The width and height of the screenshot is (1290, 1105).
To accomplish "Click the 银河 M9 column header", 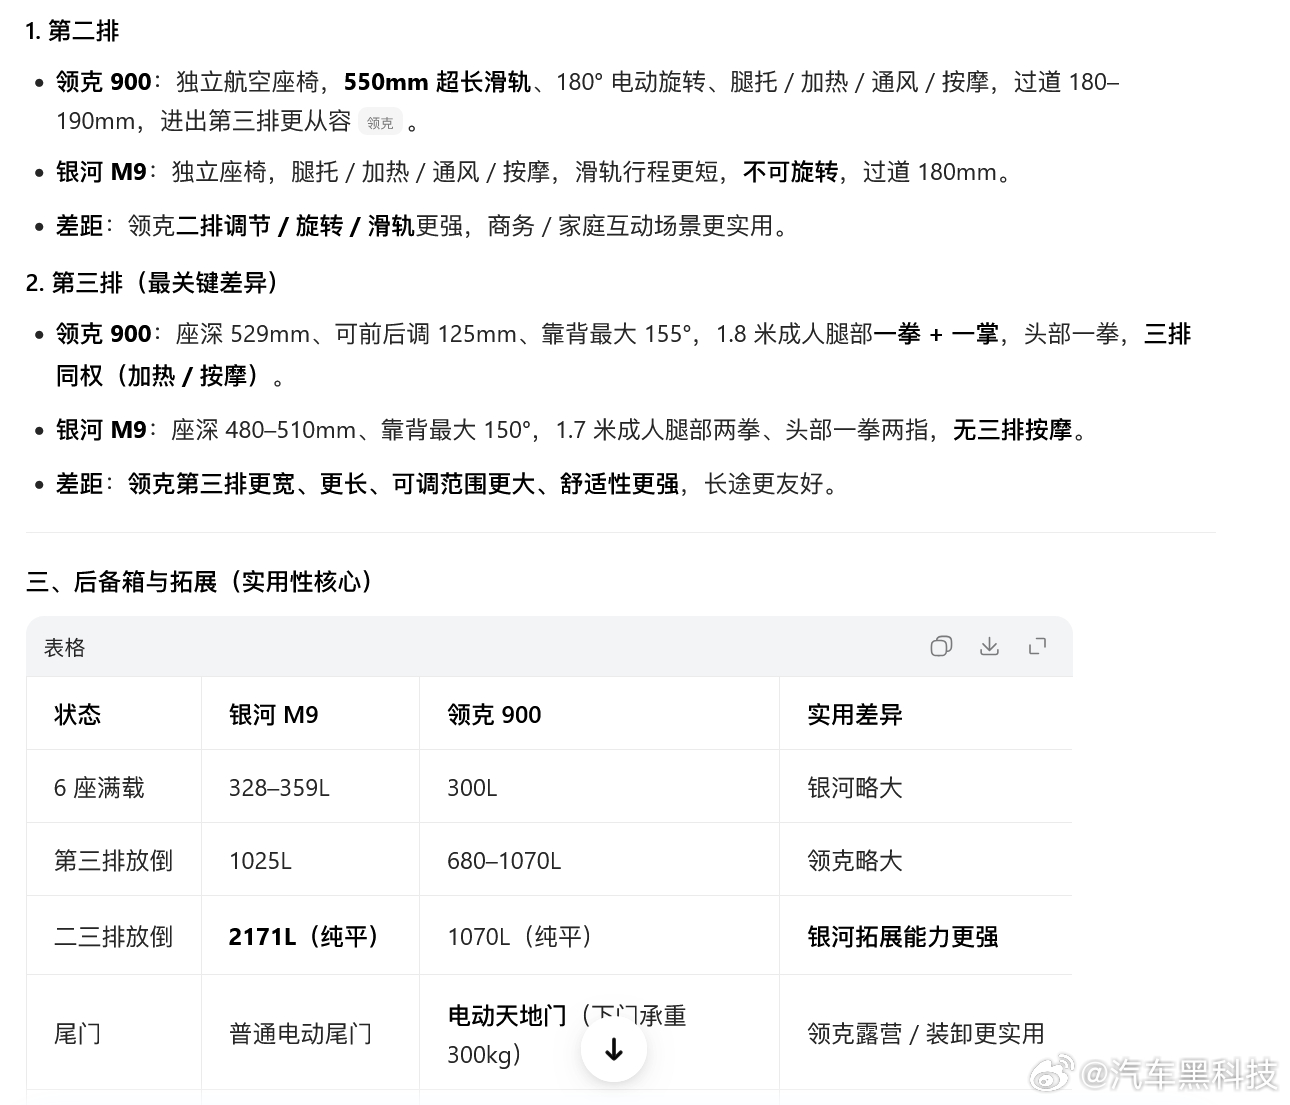I will click(x=274, y=714).
